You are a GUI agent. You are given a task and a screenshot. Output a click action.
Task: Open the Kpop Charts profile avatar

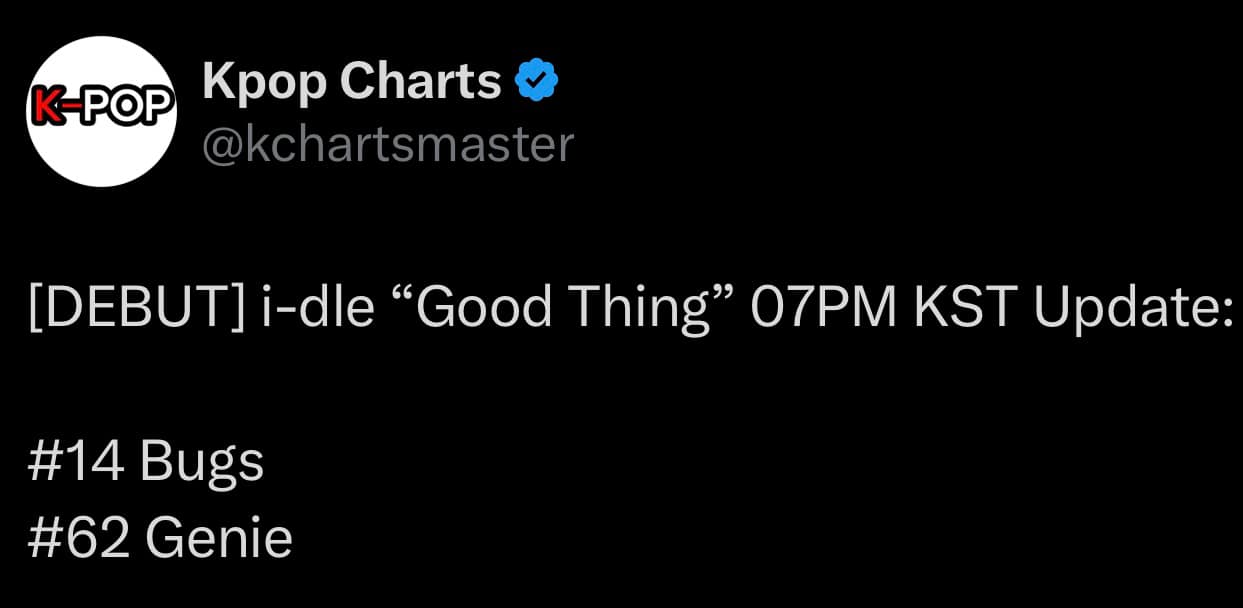[x=102, y=111]
